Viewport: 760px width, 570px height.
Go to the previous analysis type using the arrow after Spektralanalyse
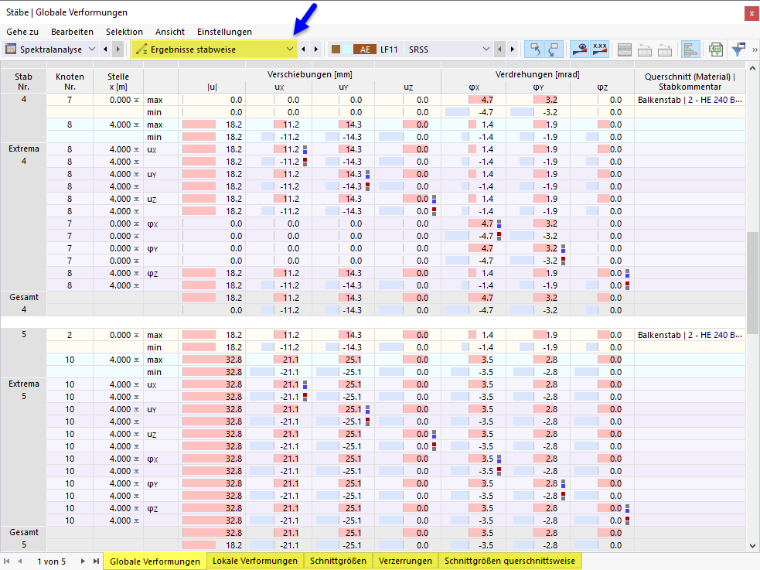point(106,49)
